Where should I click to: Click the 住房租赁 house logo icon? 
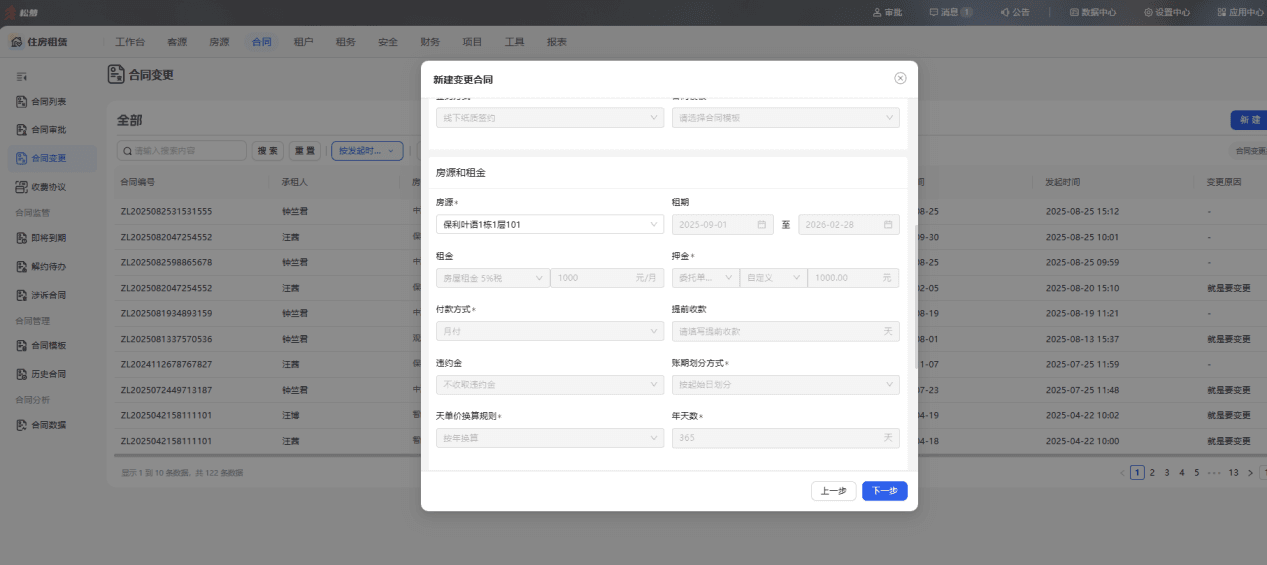pos(17,42)
